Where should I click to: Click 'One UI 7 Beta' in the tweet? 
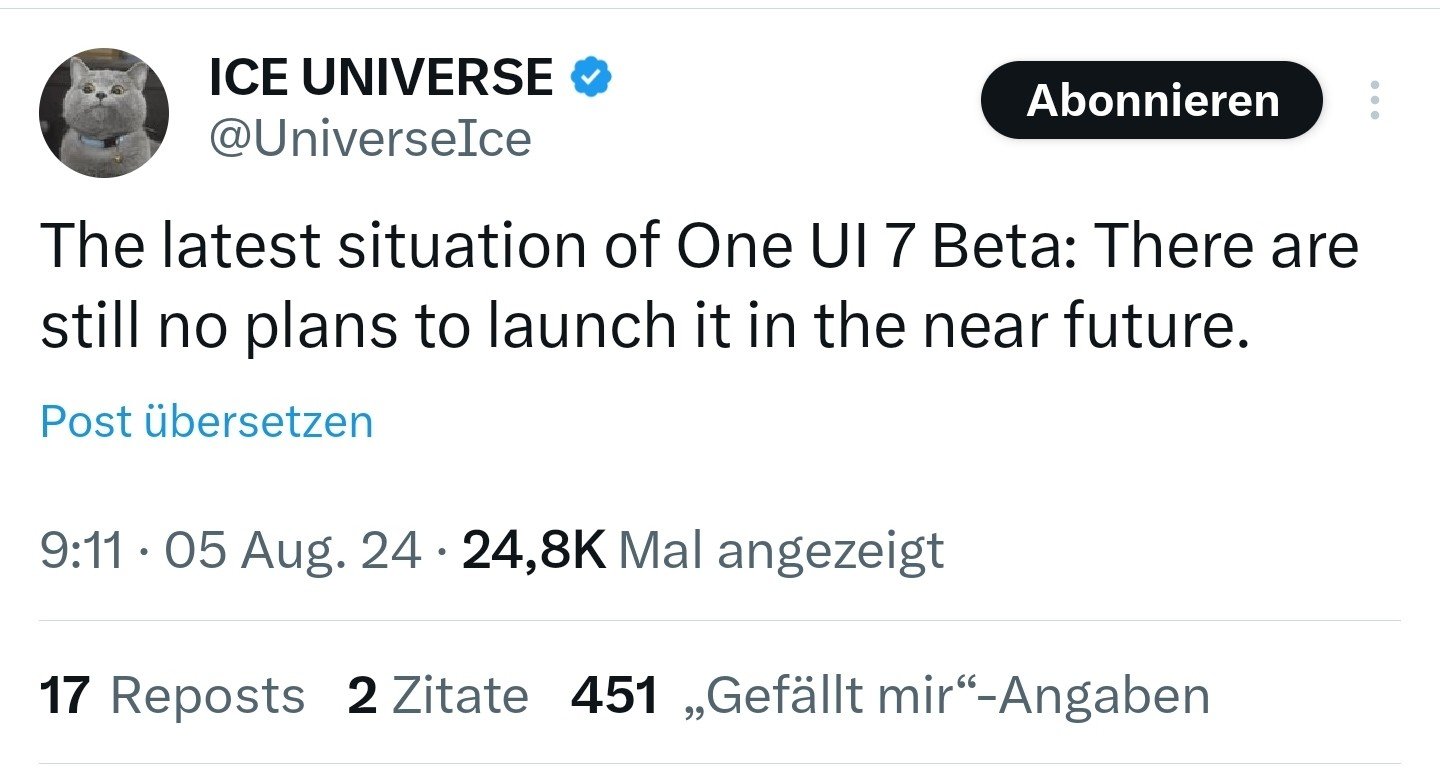815,246
